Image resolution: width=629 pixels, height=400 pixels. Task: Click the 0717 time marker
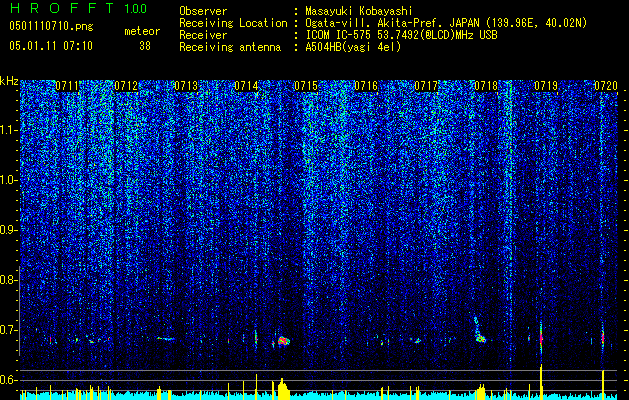426,86
